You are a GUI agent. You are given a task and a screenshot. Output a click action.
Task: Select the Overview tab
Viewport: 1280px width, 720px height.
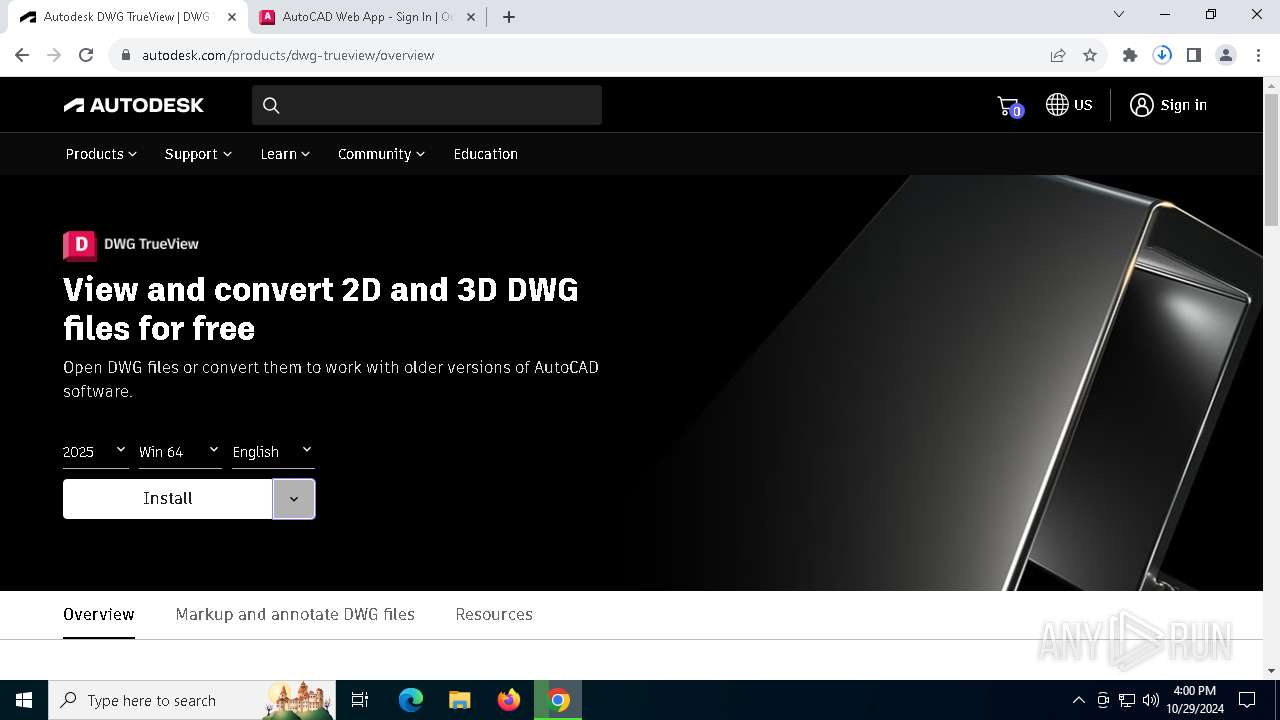pos(99,614)
